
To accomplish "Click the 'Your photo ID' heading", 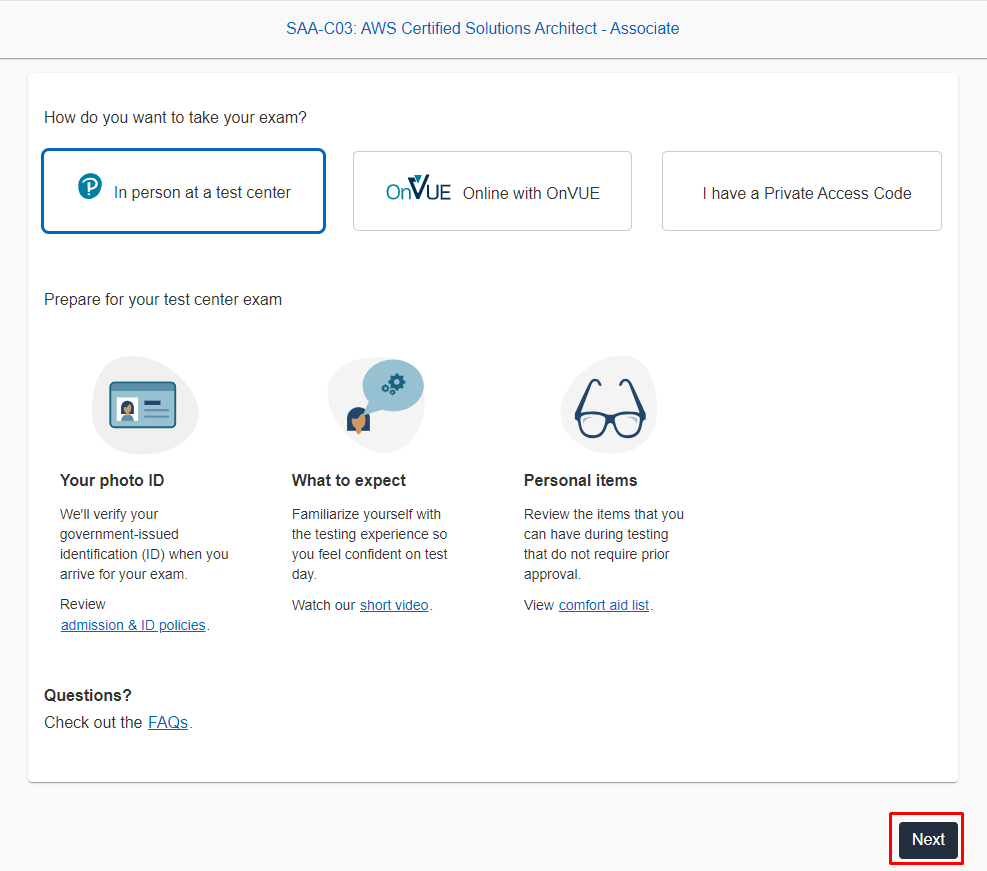I will point(112,480).
